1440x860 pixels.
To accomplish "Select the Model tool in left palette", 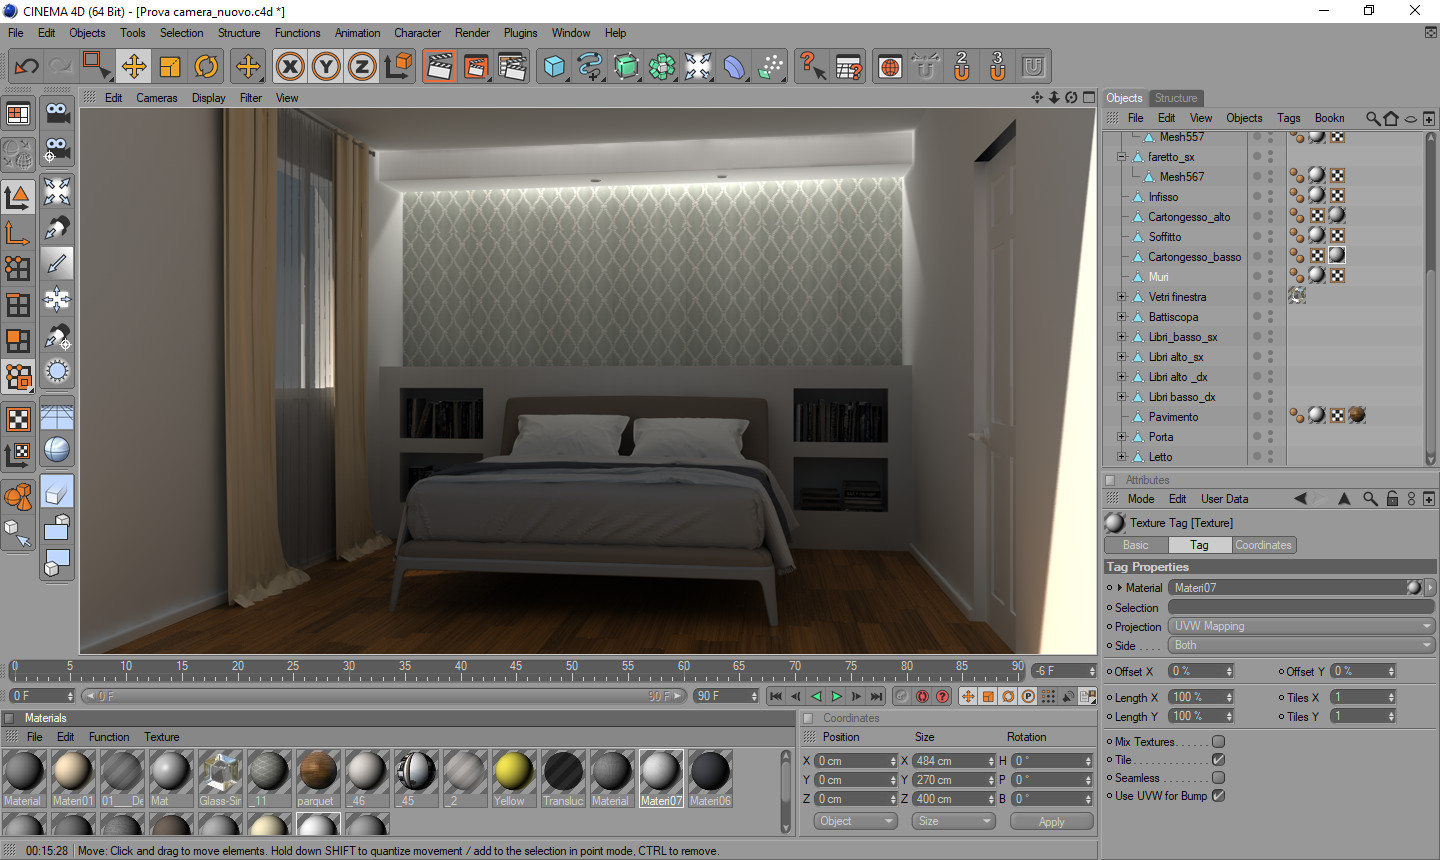I will tap(18, 197).
